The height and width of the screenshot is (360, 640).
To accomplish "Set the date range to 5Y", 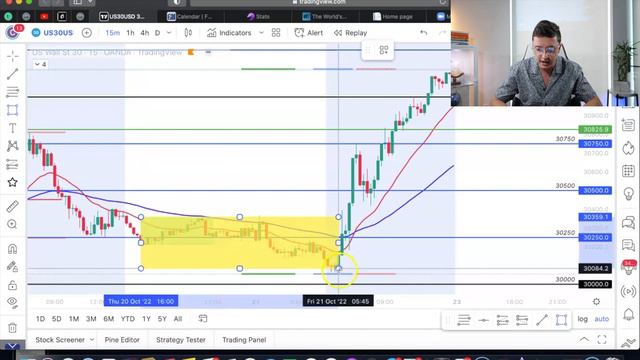I will click(162, 319).
